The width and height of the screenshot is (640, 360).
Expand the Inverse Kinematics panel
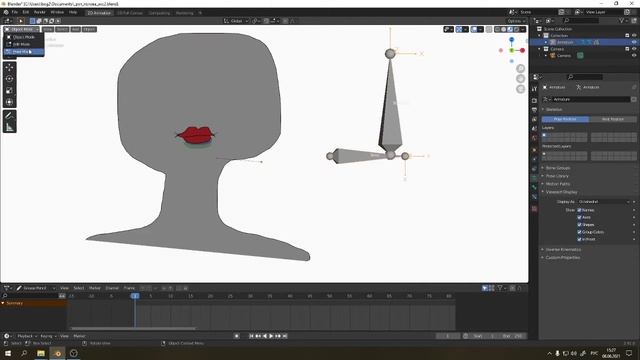pos(563,249)
